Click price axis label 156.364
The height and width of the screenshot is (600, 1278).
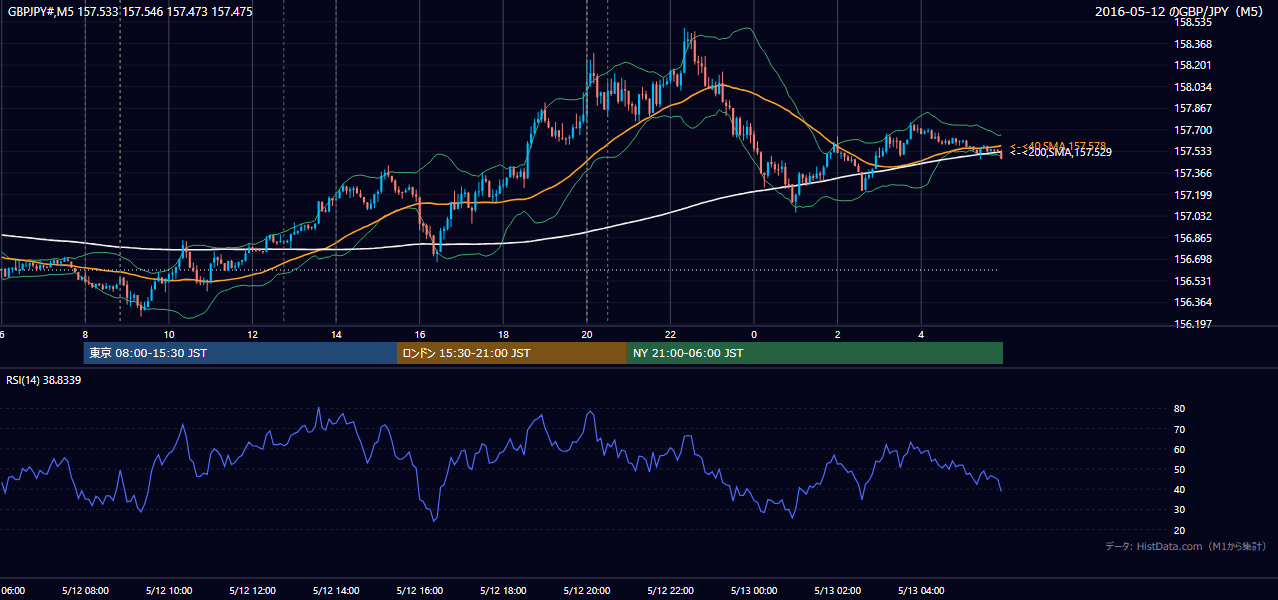[x=1193, y=302]
